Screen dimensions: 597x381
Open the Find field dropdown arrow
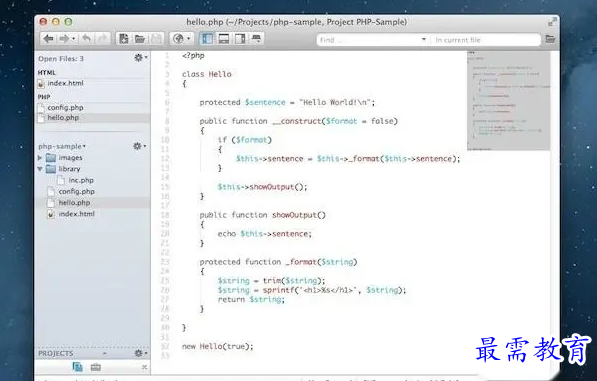(423, 40)
